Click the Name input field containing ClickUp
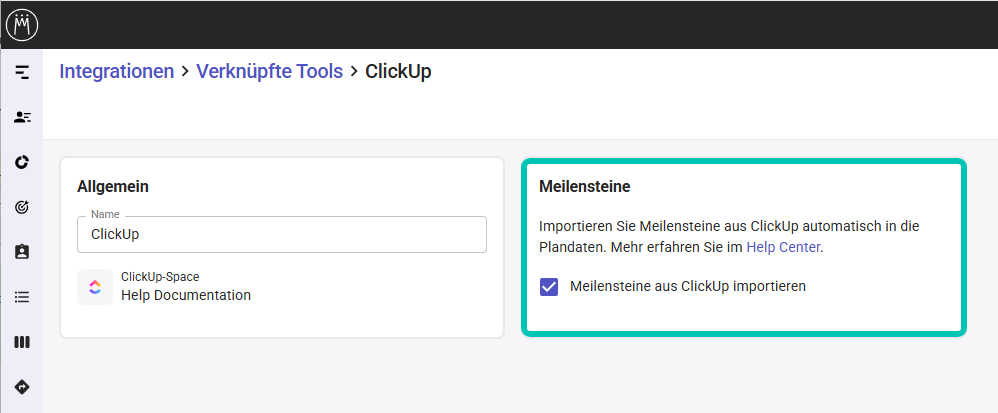 [x=282, y=234]
